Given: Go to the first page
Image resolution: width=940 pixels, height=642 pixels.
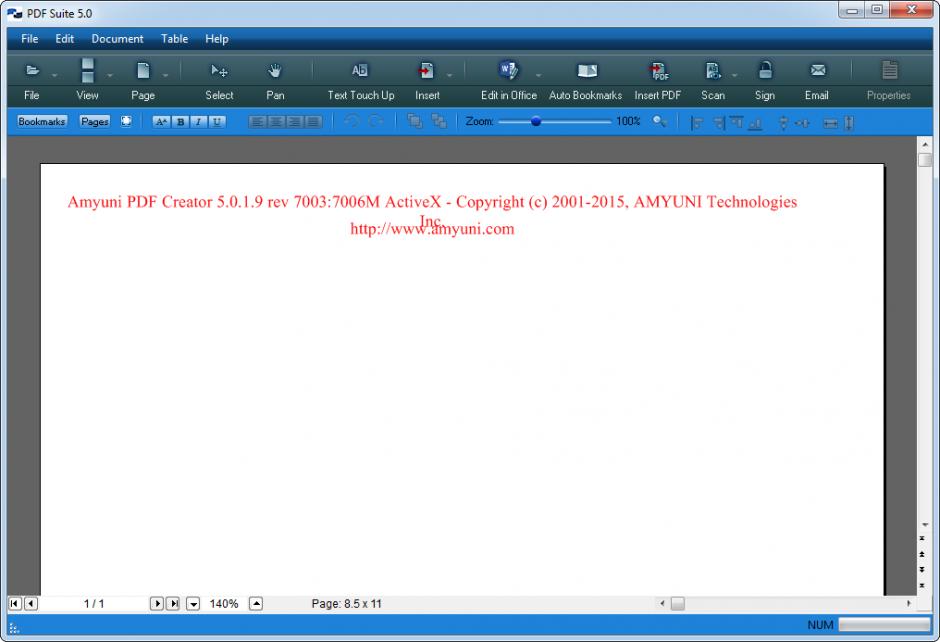Looking at the screenshot, I should click(15, 604).
